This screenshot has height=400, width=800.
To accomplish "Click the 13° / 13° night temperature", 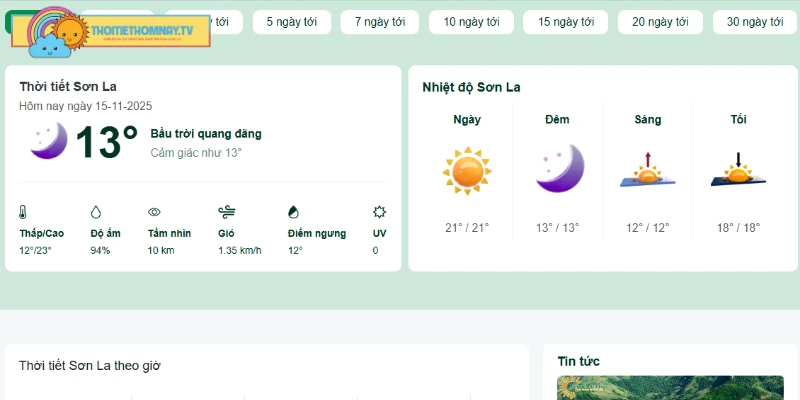I will pyautogui.click(x=558, y=228).
